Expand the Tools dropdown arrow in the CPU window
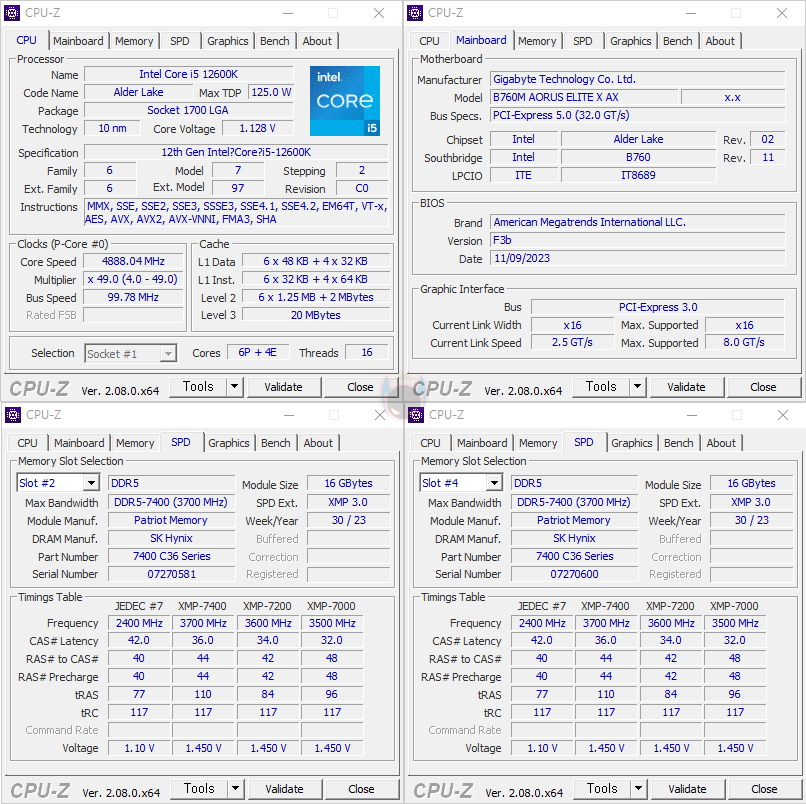 pyautogui.click(x=234, y=387)
